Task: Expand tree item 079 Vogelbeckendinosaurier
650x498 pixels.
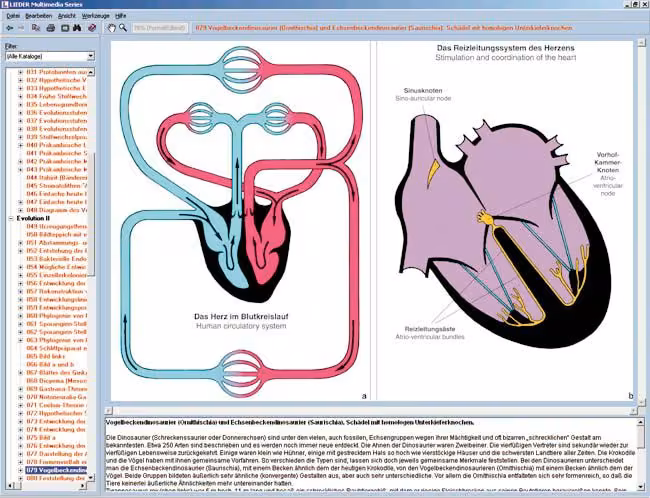Action: click(x=20, y=470)
